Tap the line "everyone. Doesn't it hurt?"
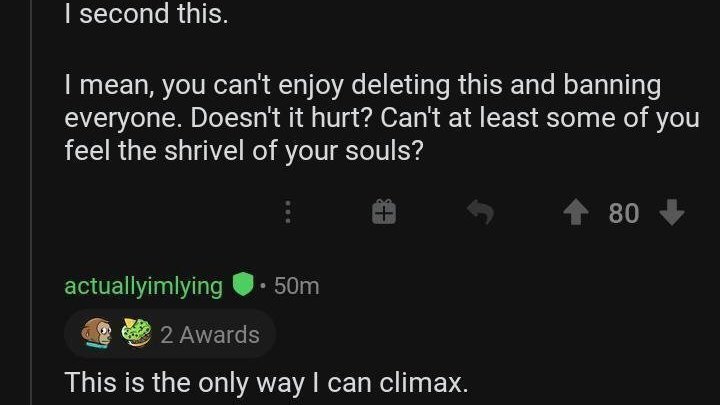Screen dimensions: 720x405 [210, 120]
